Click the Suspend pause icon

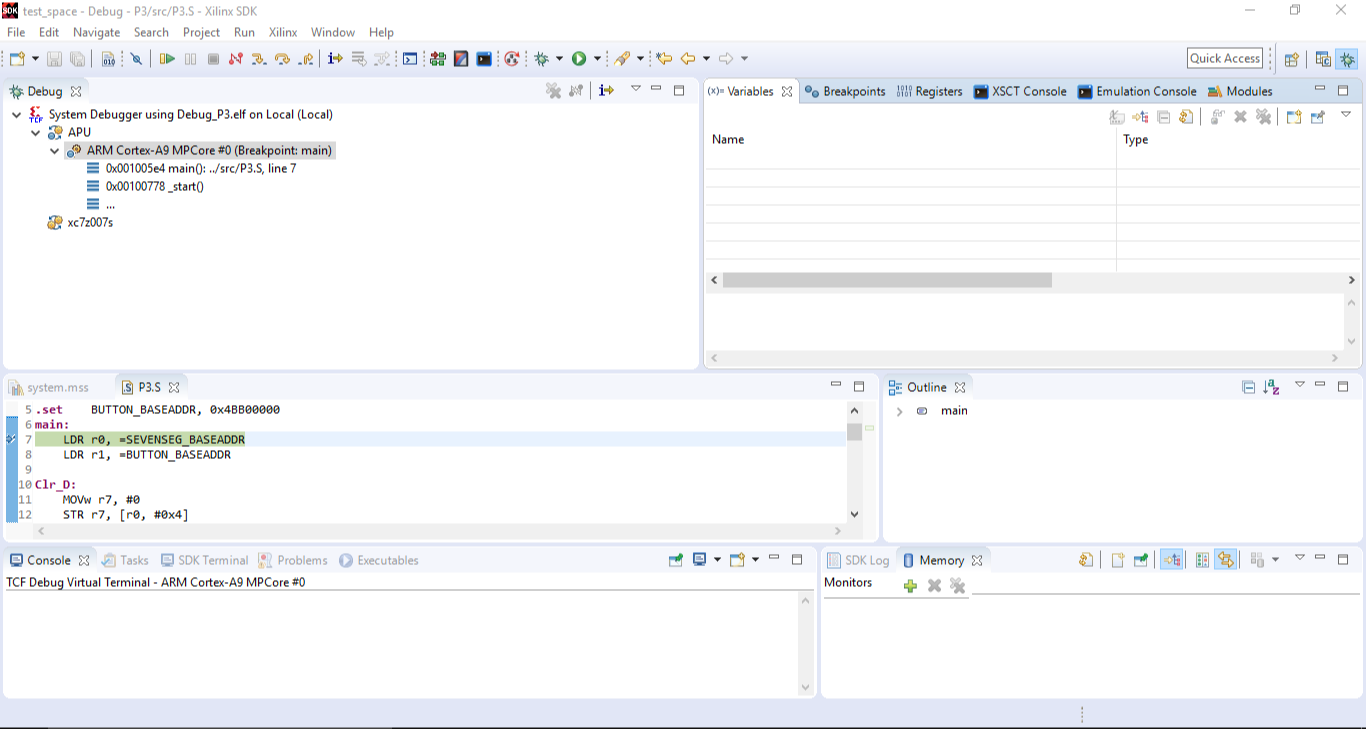(x=191, y=59)
